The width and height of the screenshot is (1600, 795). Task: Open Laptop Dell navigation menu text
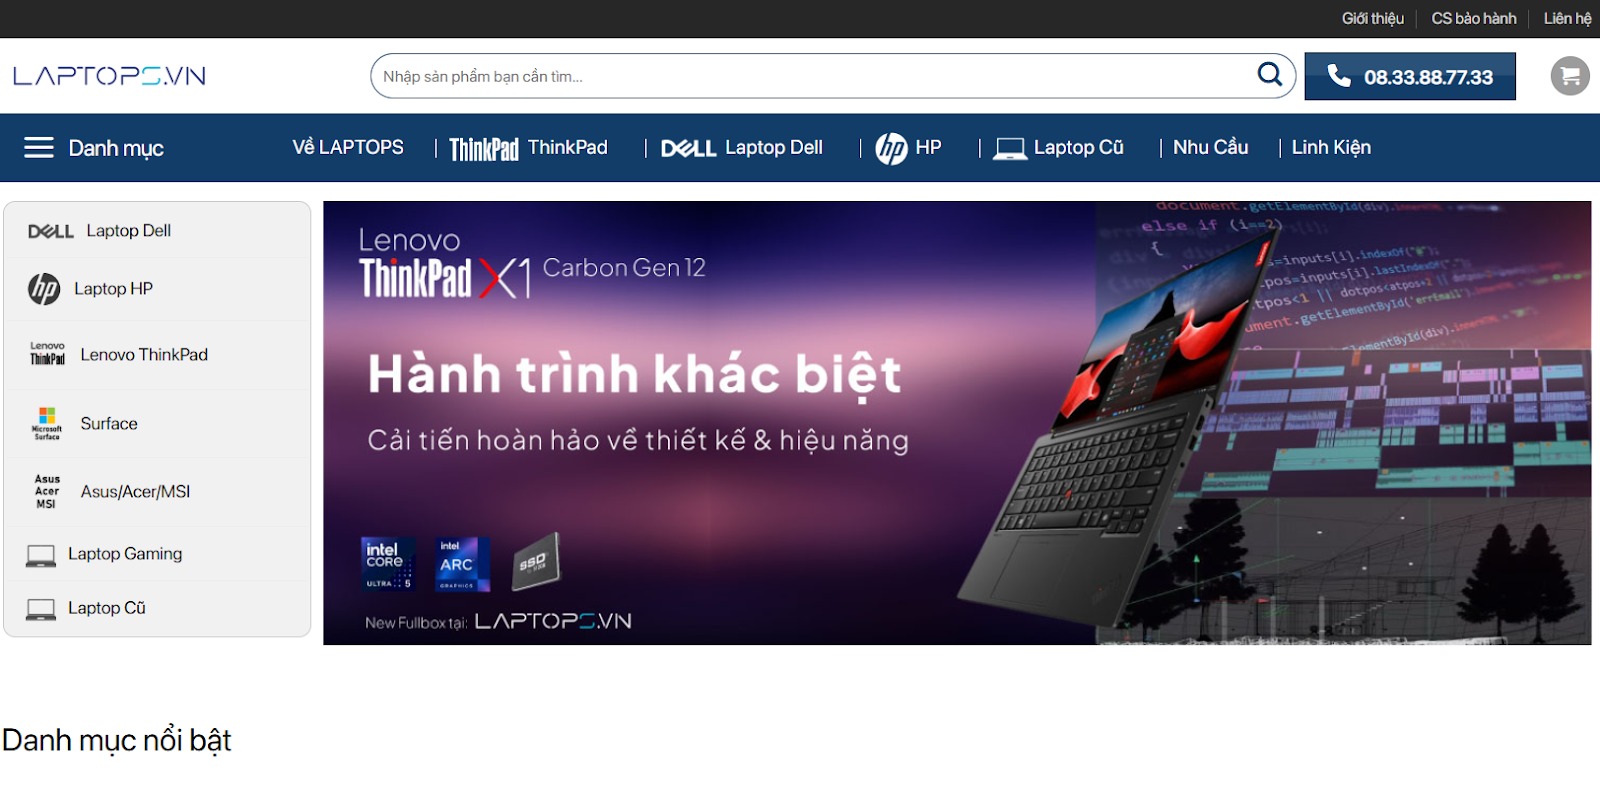click(774, 148)
